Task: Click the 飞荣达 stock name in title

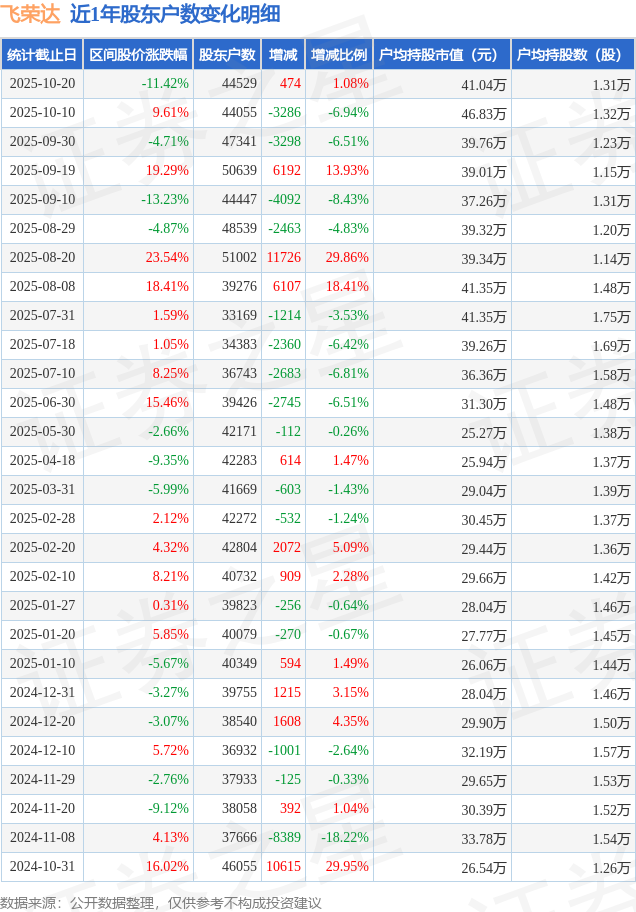Action: point(31,14)
